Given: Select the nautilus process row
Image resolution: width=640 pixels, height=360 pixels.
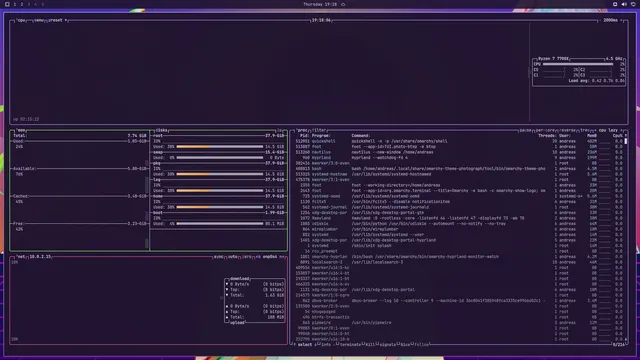Looking at the screenshot, I should [x=459, y=152].
